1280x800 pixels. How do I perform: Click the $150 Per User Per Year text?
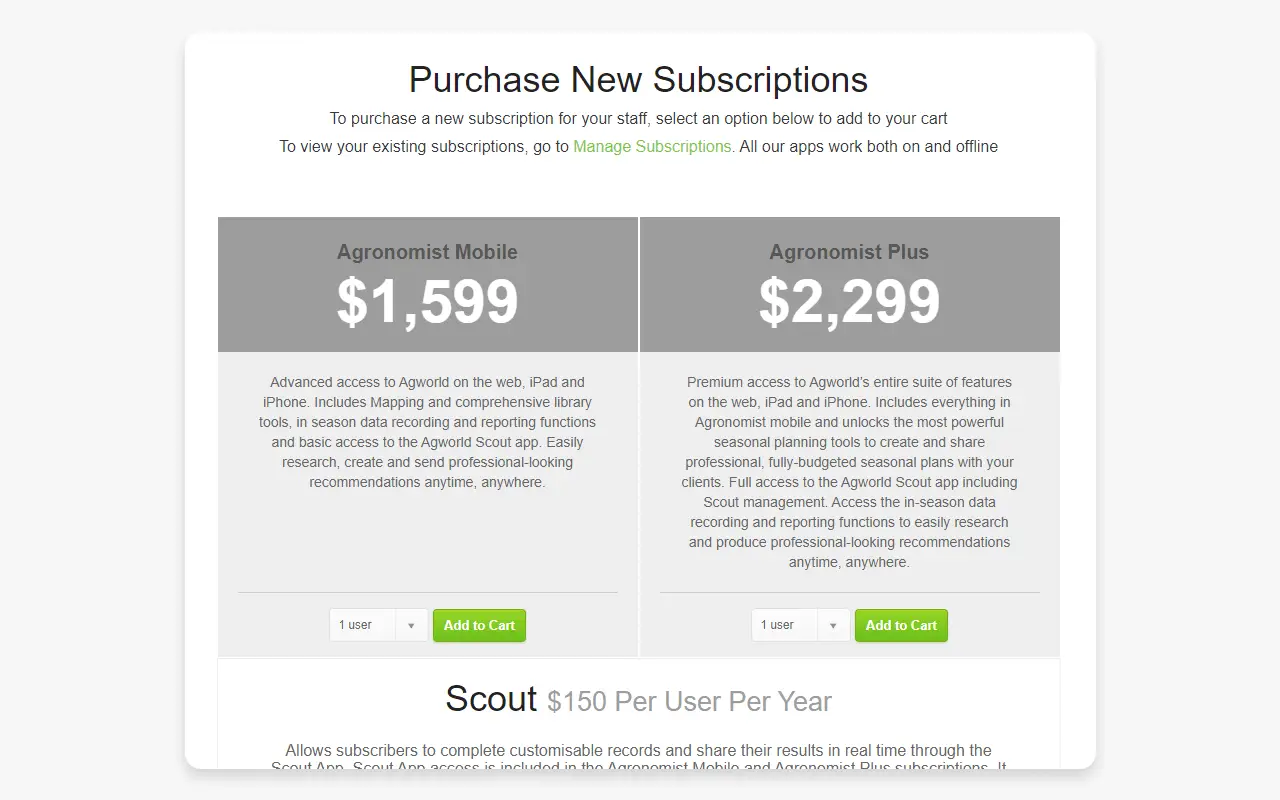point(689,702)
